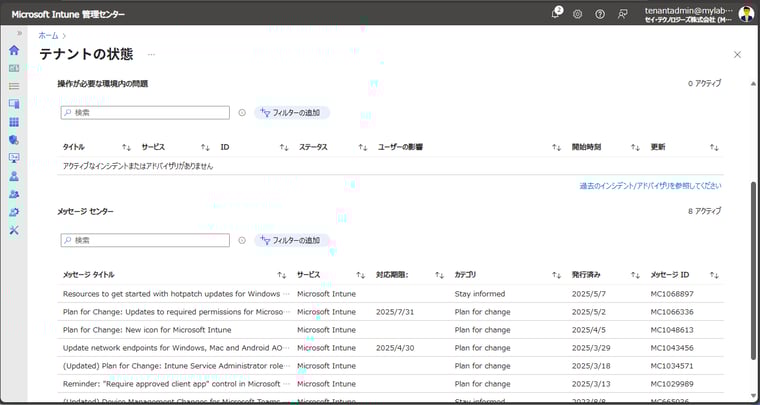Open Endpoint security shield icon
The image size is (760, 405).
point(14,140)
